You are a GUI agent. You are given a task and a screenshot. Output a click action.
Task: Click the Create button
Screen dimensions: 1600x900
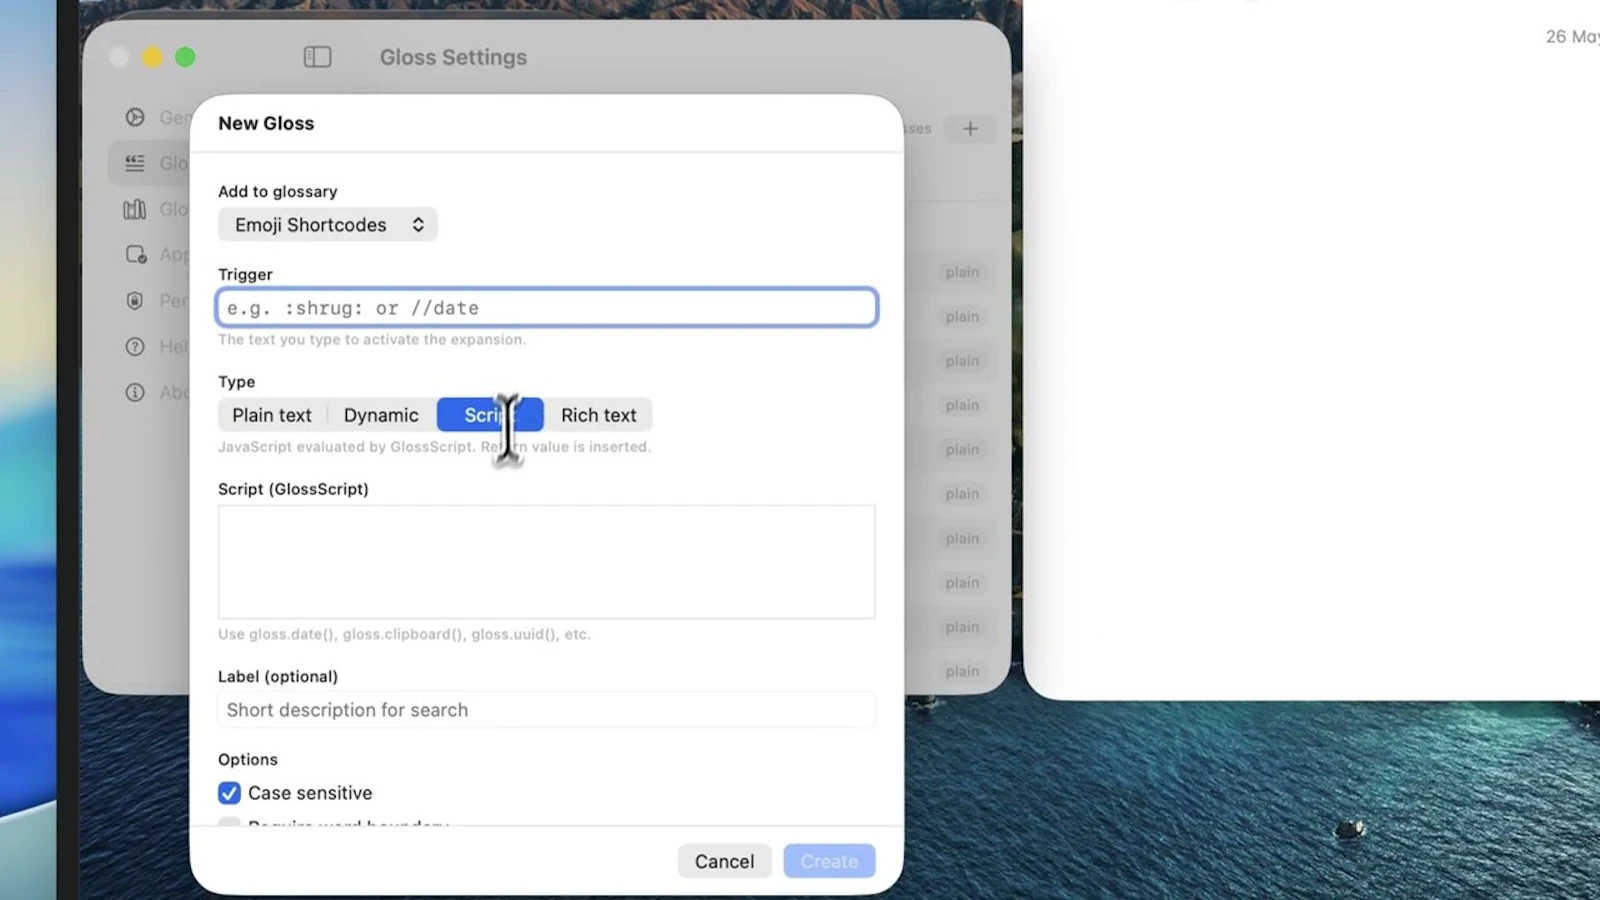click(x=829, y=861)
